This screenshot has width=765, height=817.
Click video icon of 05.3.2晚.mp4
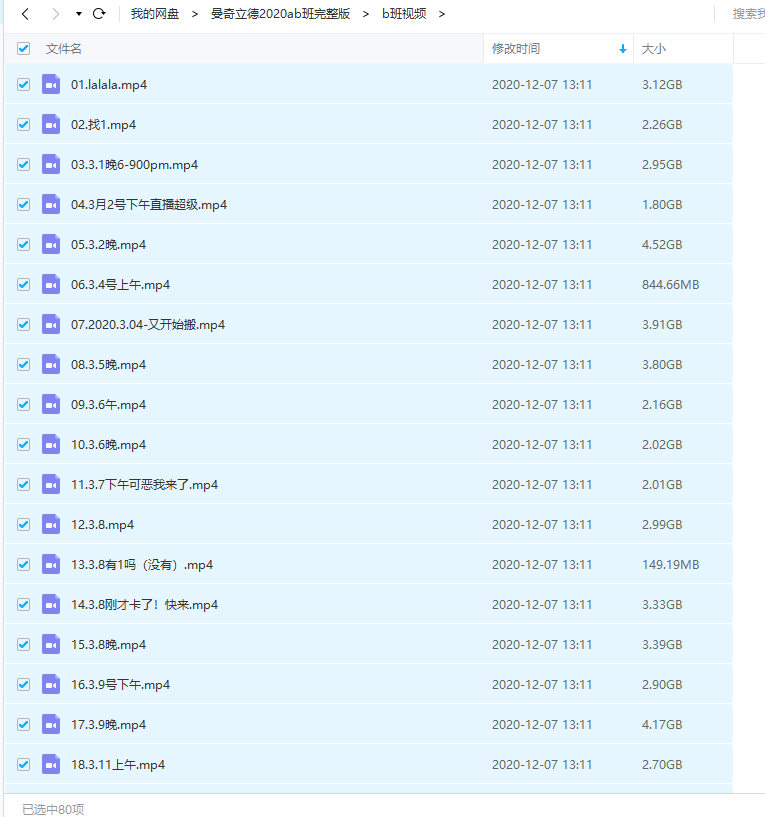pos(51,244)
